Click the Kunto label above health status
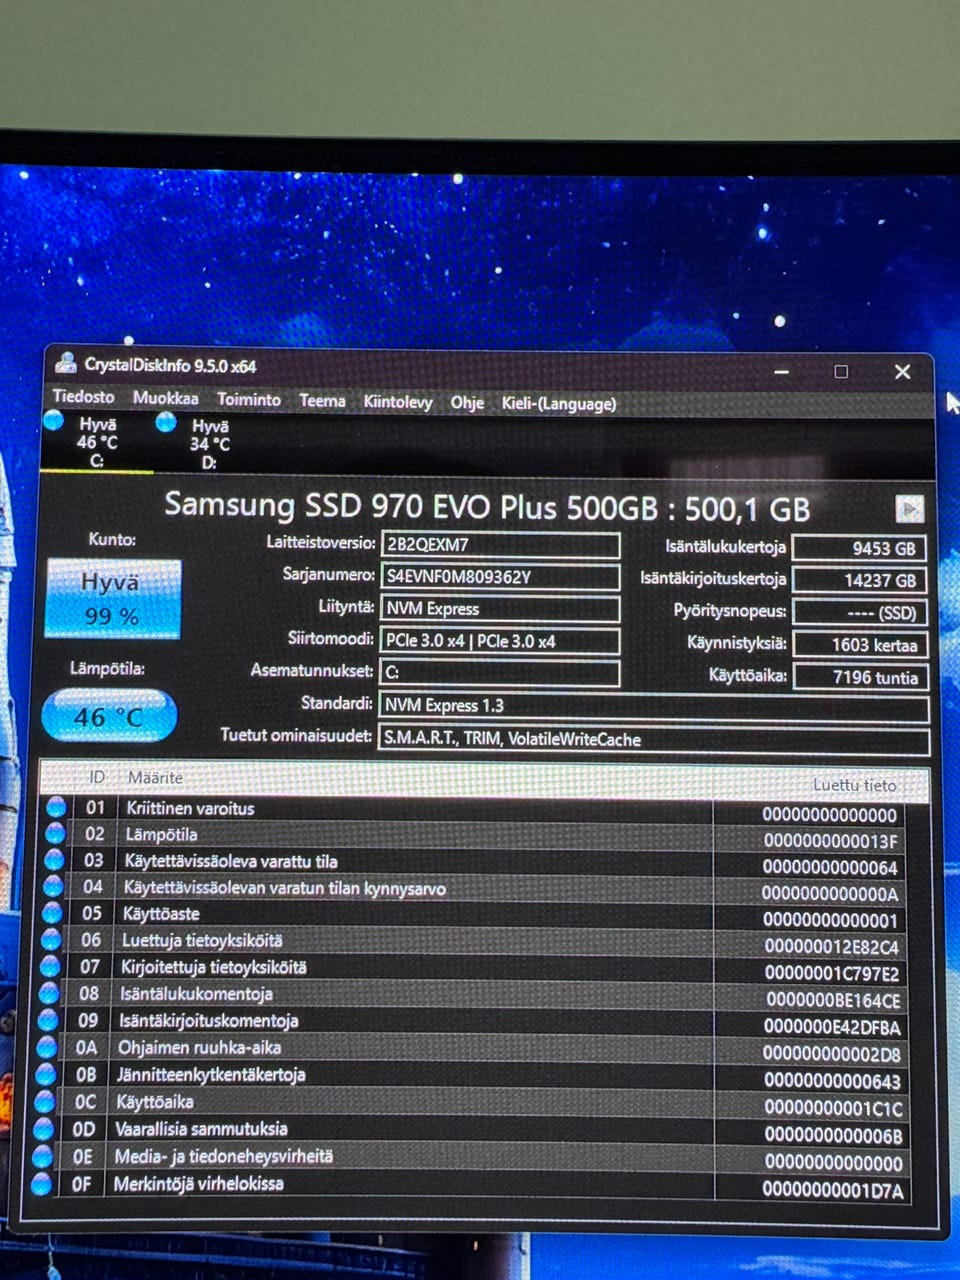 pos(112,539)
